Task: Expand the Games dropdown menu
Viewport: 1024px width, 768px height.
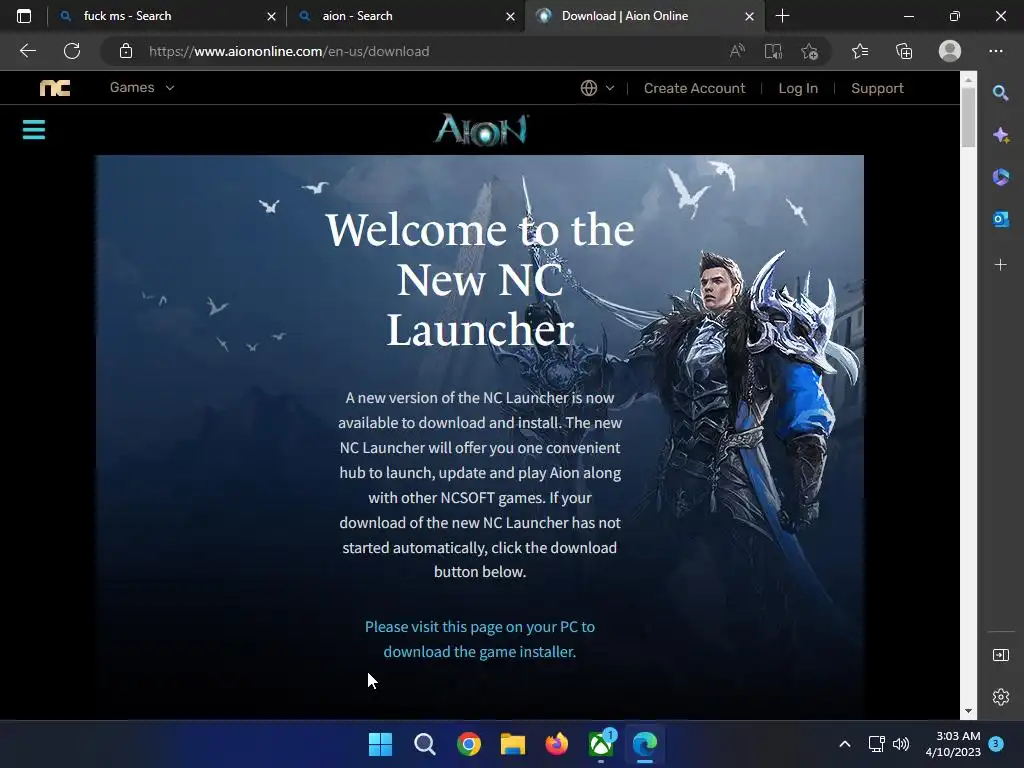Action: [x=142, y=88]
